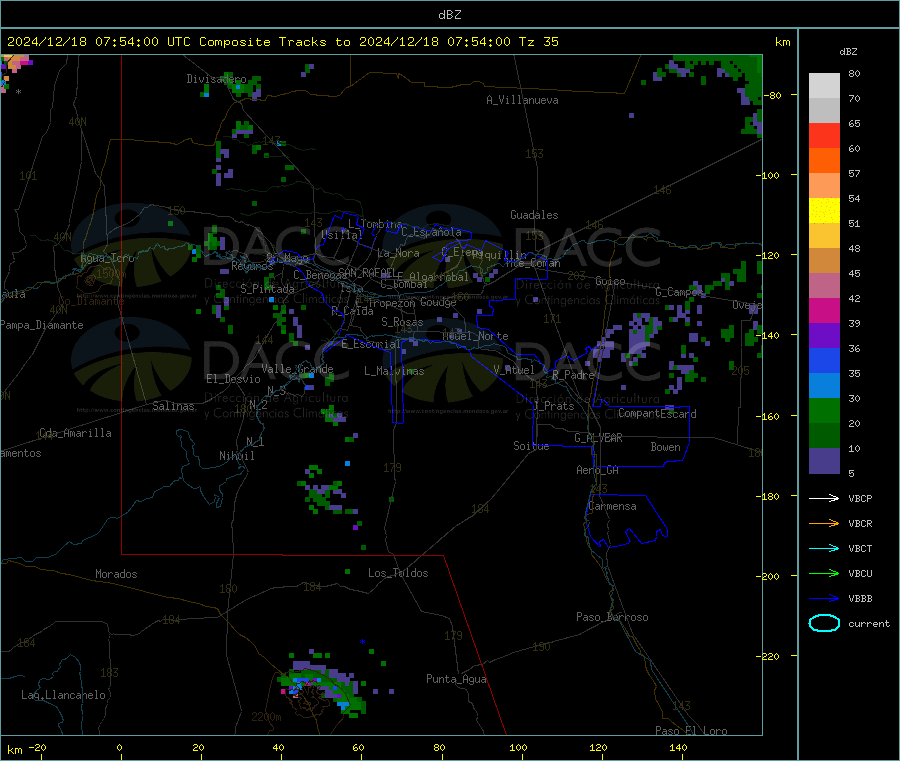Click the cyan 'current' ellipse legend
Screen dimensions: 900x761
tap(824, 623)
